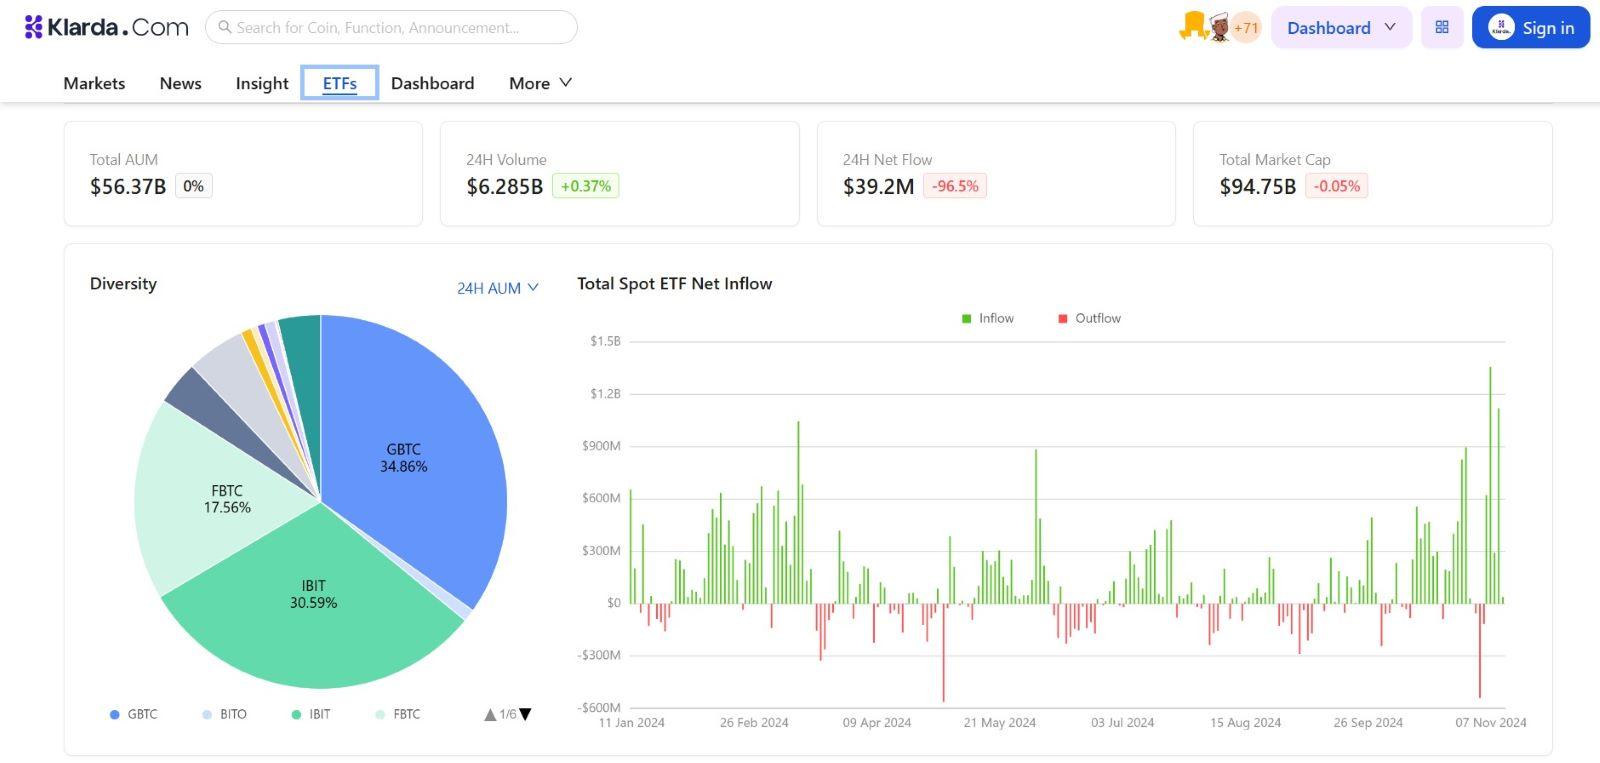
Task: Click the character avatar icon in header
Action: (x=1219, y=27)
